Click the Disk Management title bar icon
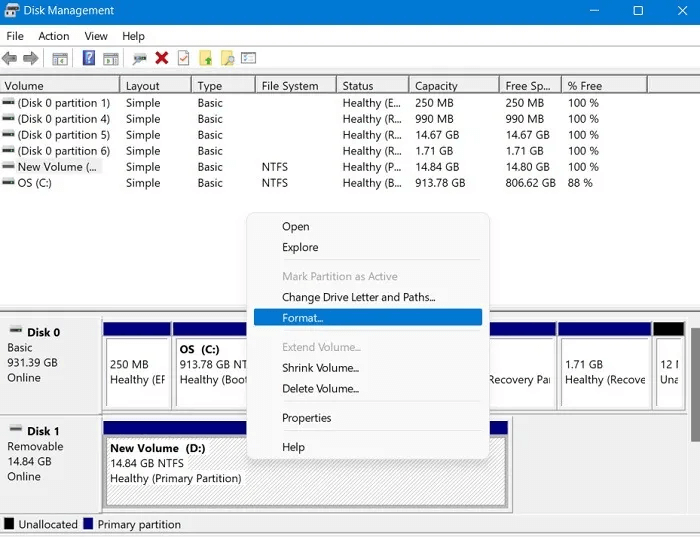 [x=12, y=10]
